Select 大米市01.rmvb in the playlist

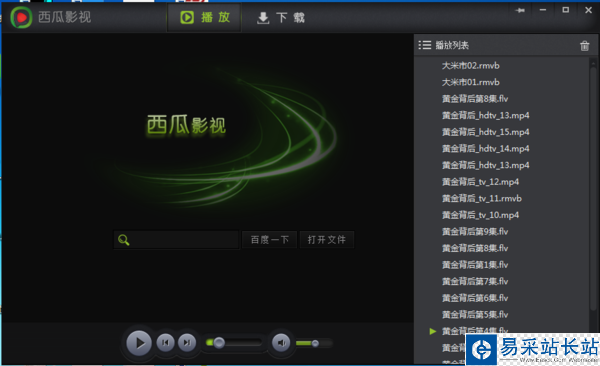pos(471,82)
